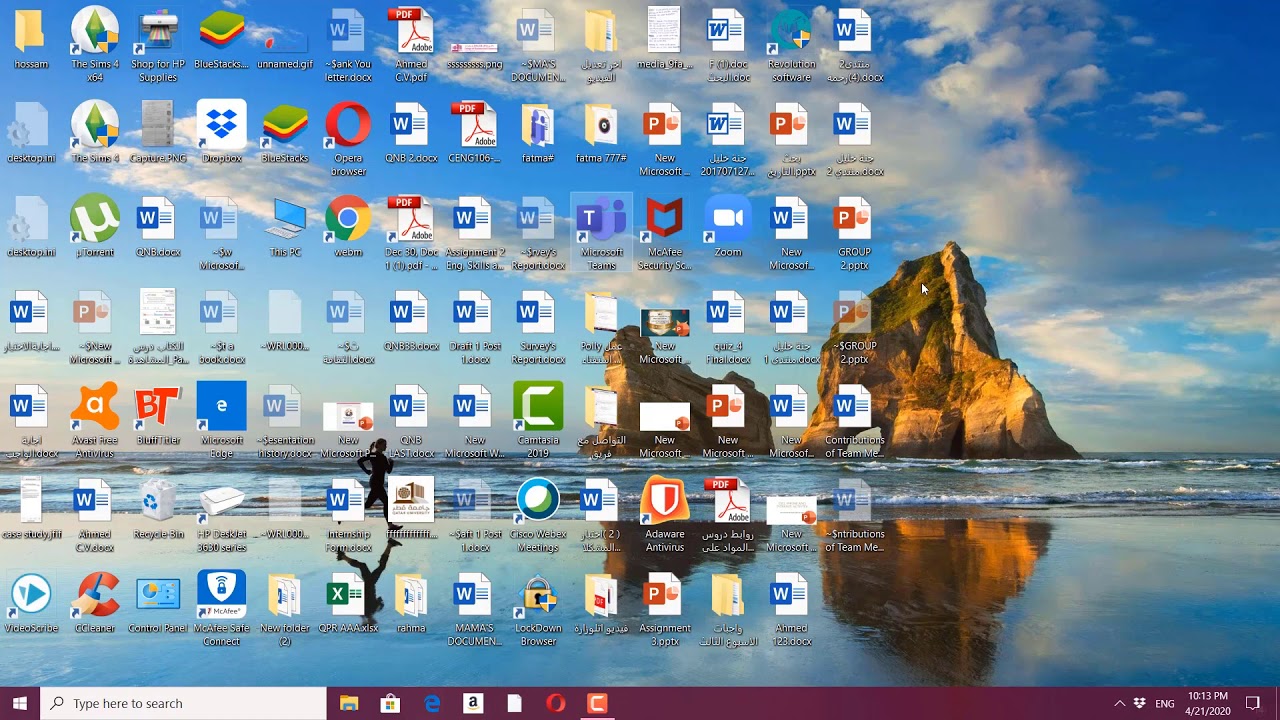This screenshot has height=720, width=1280.
Task: Select the µTorrent desktop shortcut
Action: [95, 227]
